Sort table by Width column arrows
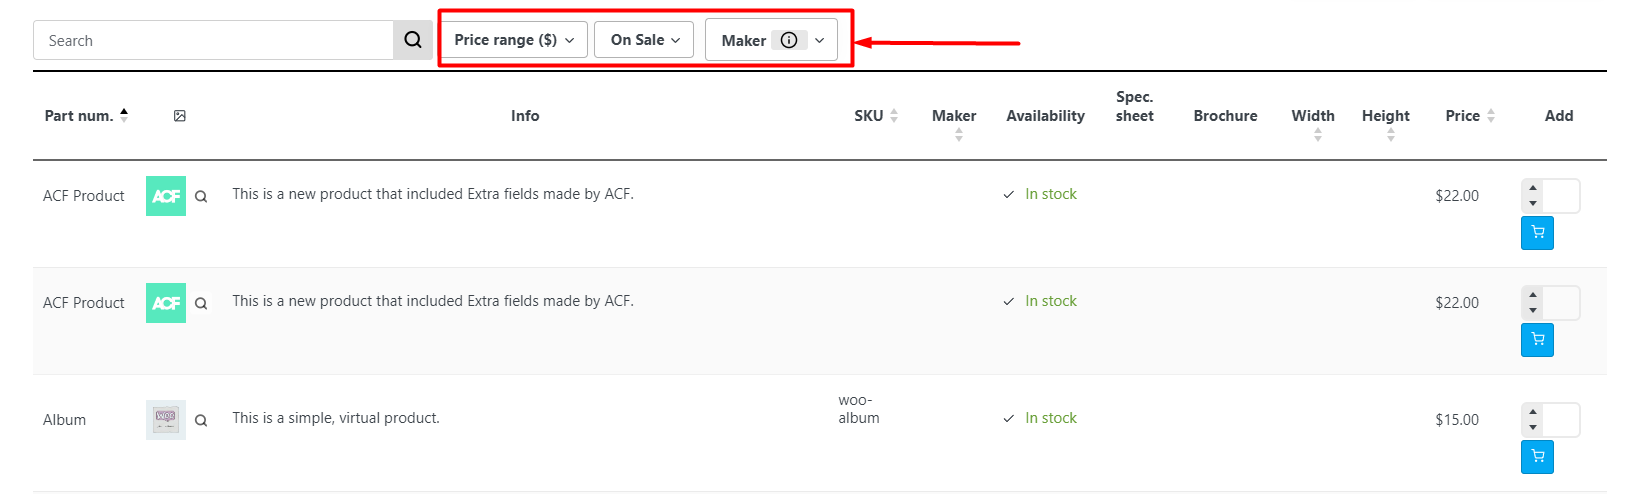Image resolution: width=1629 pixels, height=494 pixels. pyautogui.click(x=1318, y=135)
